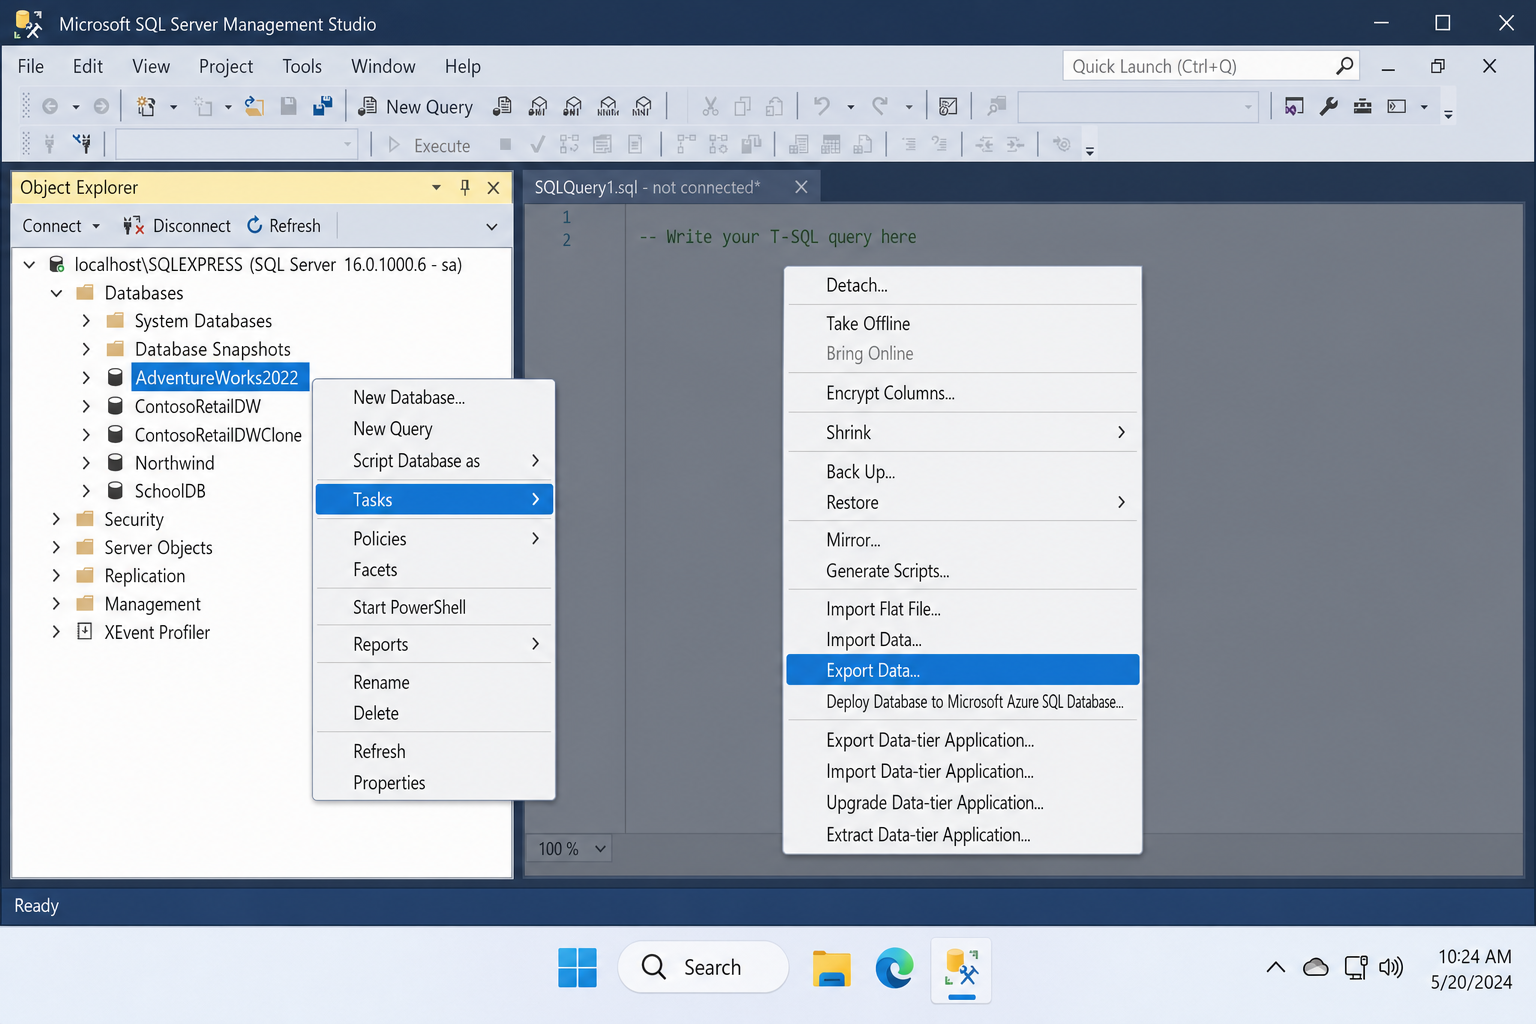The image size is (1536, 1024).
Task: Expand the System Databases folder
Action: (86, 321)
